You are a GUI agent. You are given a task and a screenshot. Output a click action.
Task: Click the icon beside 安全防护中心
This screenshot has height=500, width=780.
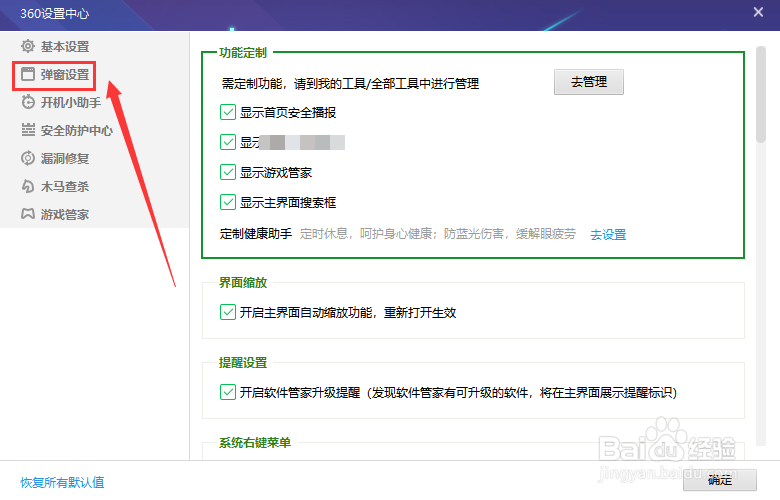[x=28, y=130]
